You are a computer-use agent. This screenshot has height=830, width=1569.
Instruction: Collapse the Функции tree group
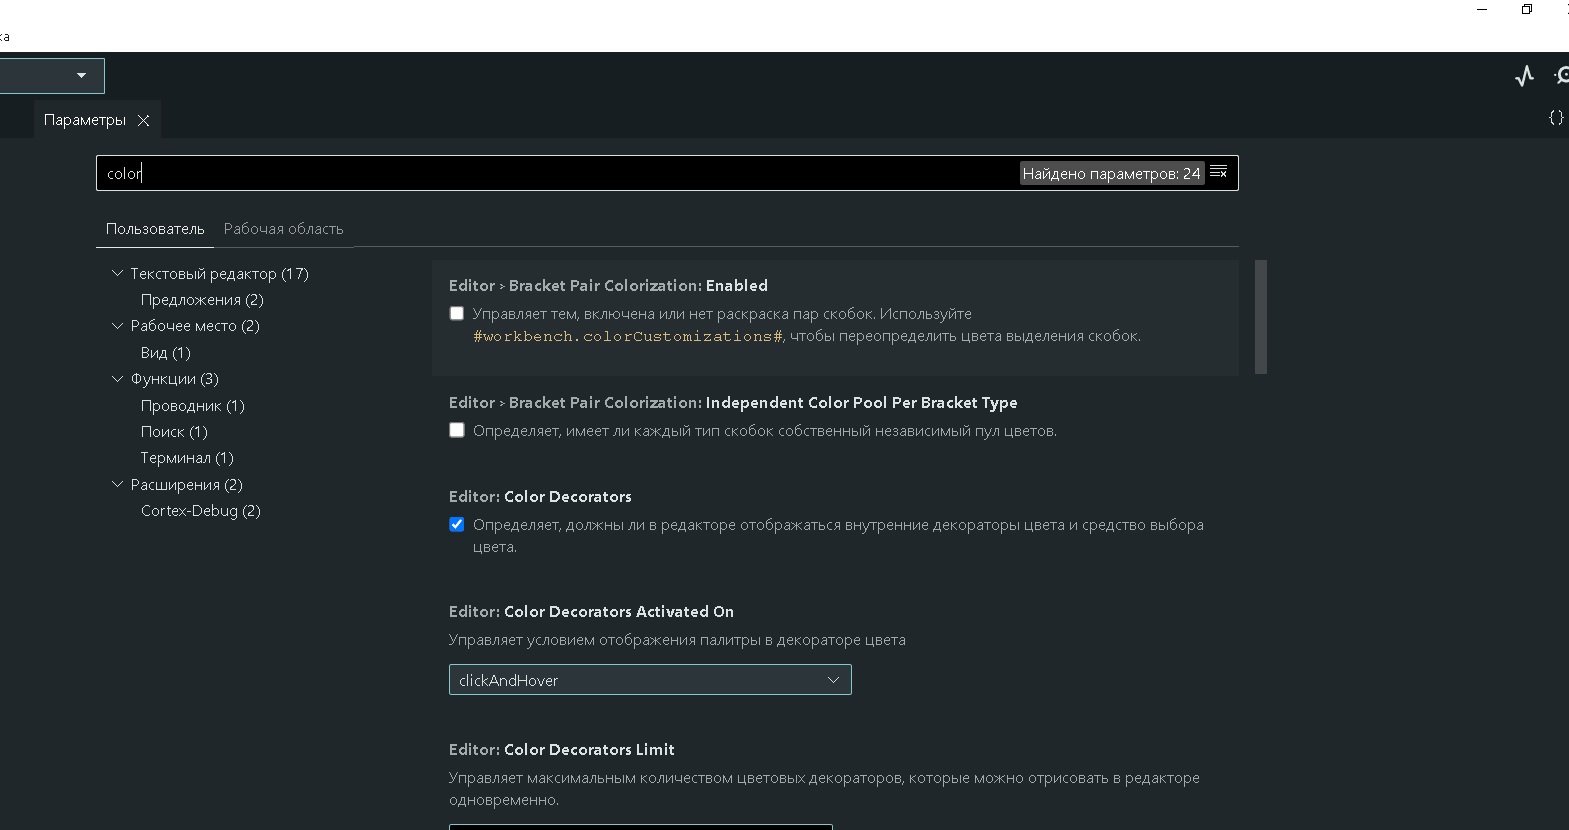pyautogui.click(x=117, y=378)
